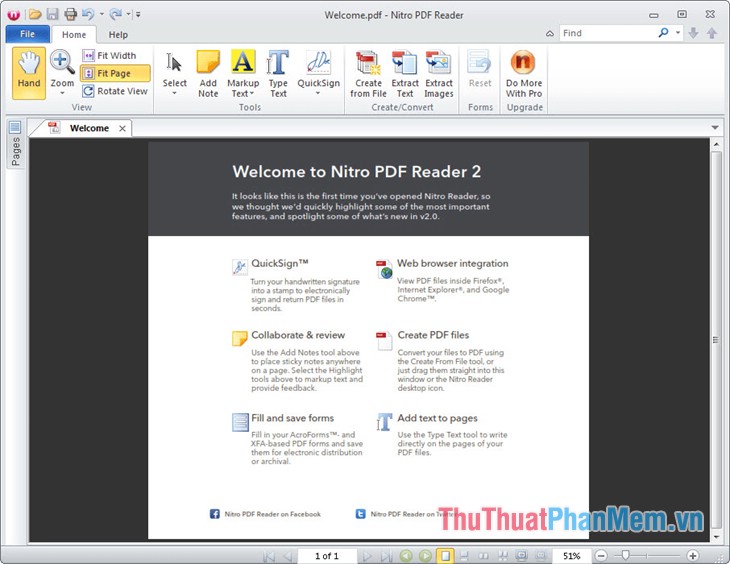730x564 pixels.
Task: Go to the previous page
Action: point(288,556)
